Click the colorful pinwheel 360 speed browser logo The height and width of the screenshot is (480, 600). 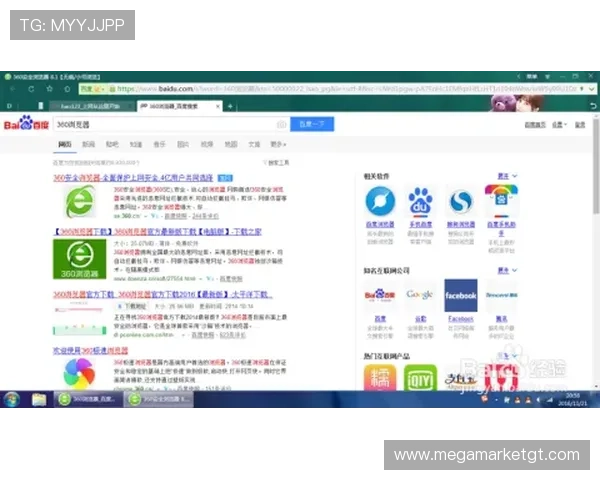pos(79,373)
